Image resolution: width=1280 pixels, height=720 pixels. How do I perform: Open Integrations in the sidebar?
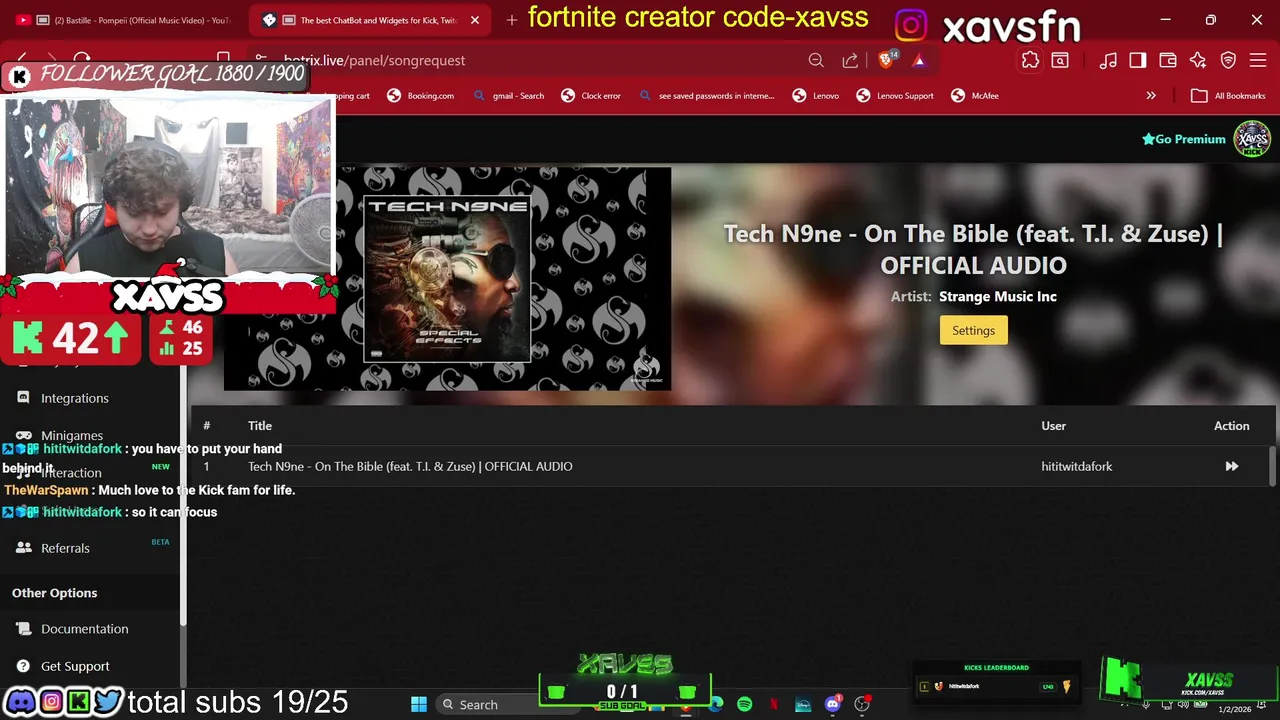pos(75,398)
